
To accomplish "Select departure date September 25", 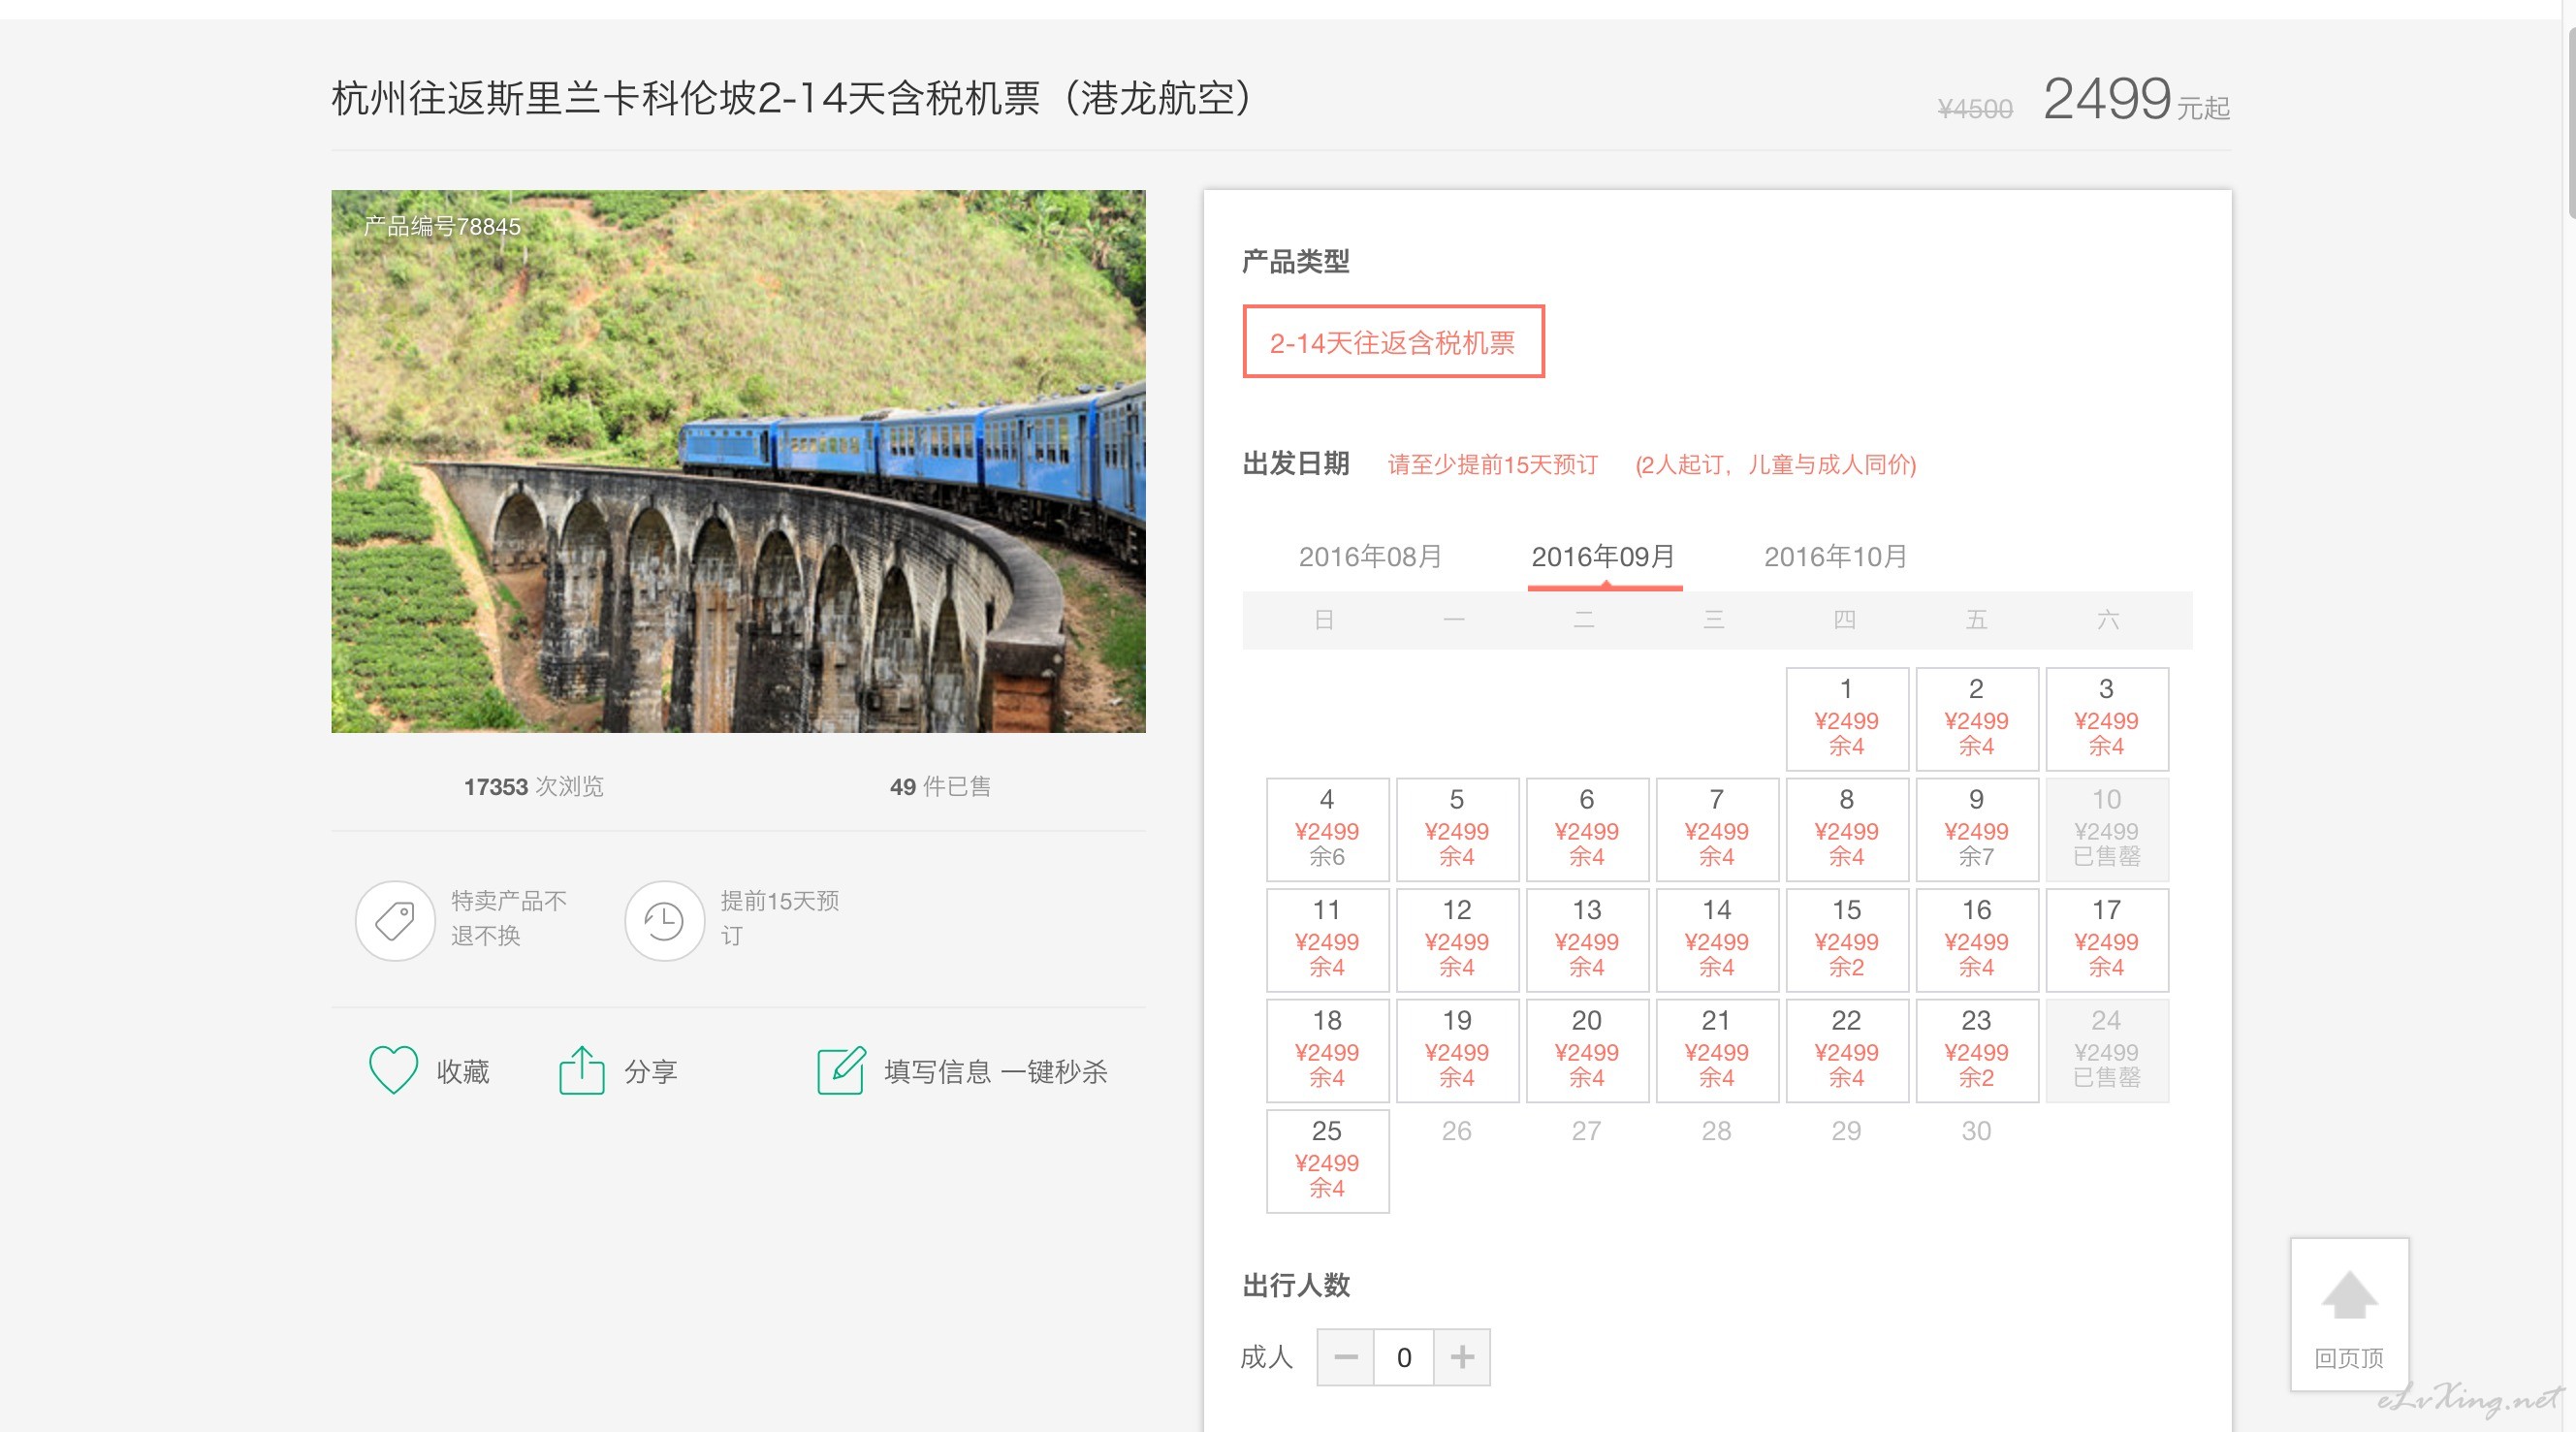I will (x=1327, y=1161).
